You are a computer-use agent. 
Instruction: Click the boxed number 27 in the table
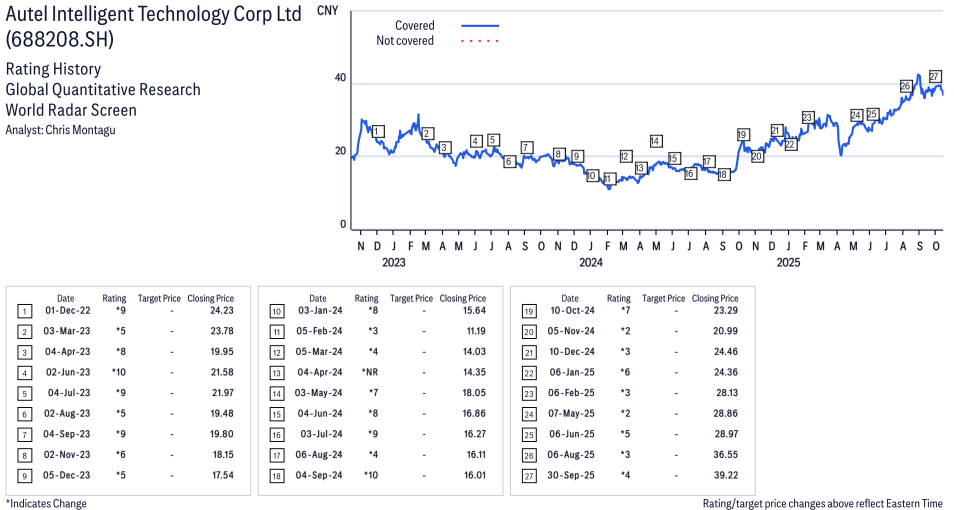[x=528, y=475]
